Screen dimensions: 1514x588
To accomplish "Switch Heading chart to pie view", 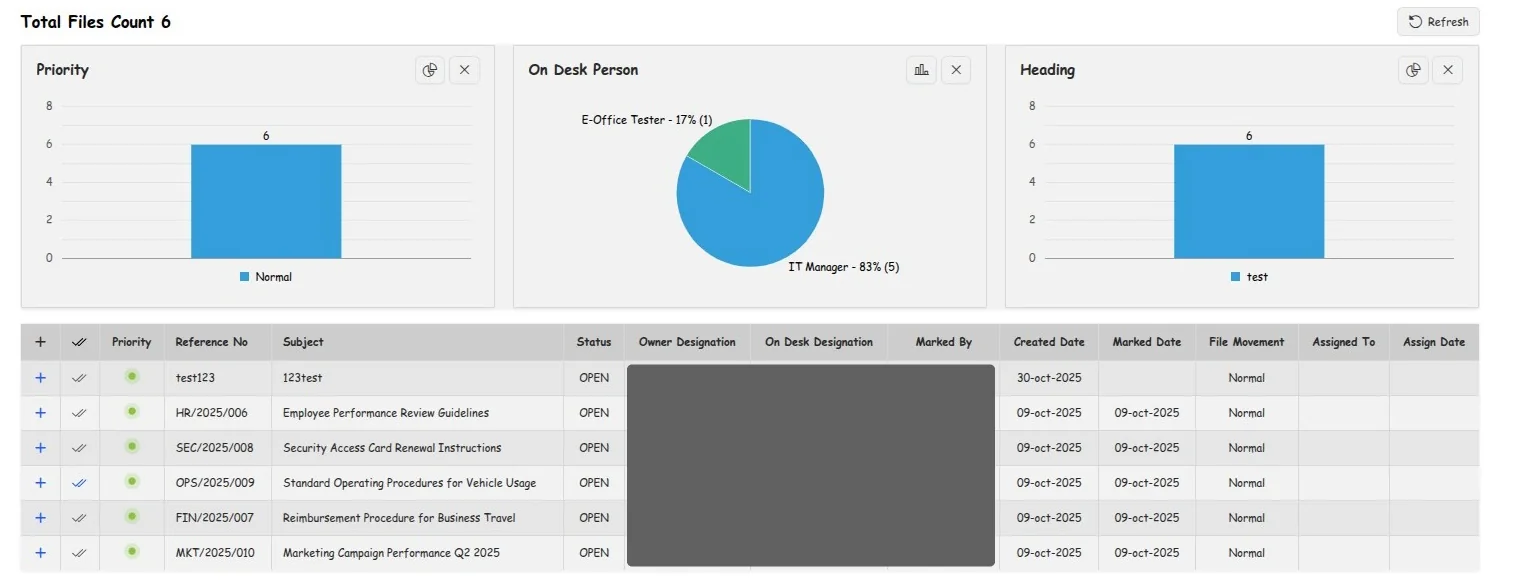I will click(1413, 70).
